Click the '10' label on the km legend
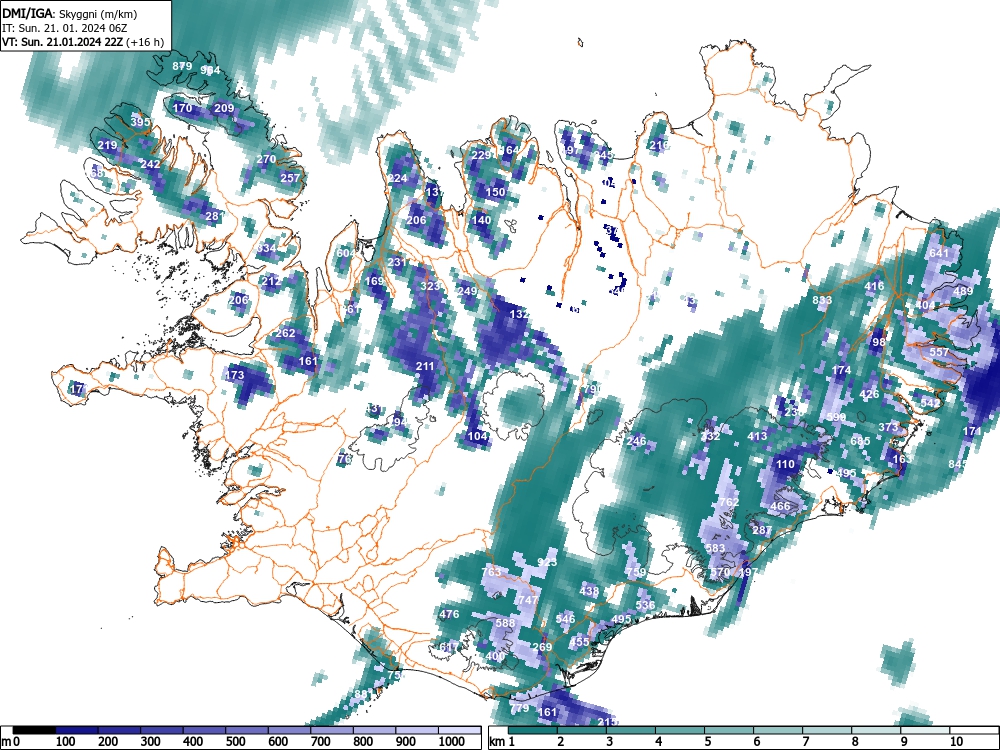 click(x=957, y=742)
